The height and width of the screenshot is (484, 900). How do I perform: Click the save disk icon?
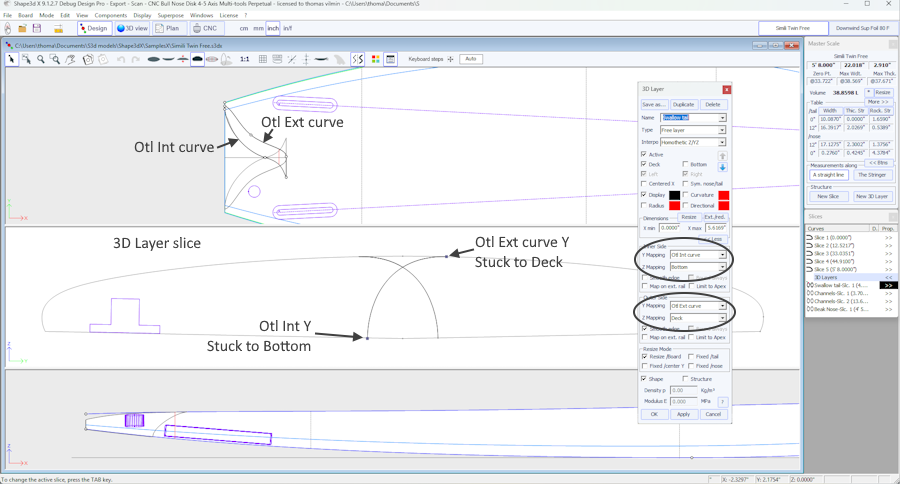[37, 28]
